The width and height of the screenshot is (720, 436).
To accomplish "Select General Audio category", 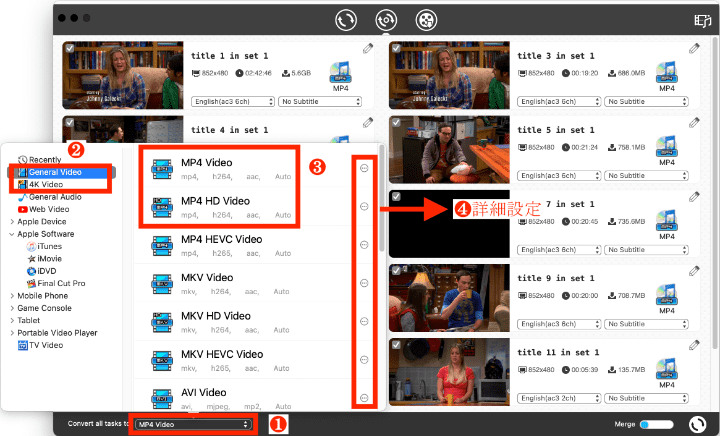I will pyautogui.click(x=50, y=197).
